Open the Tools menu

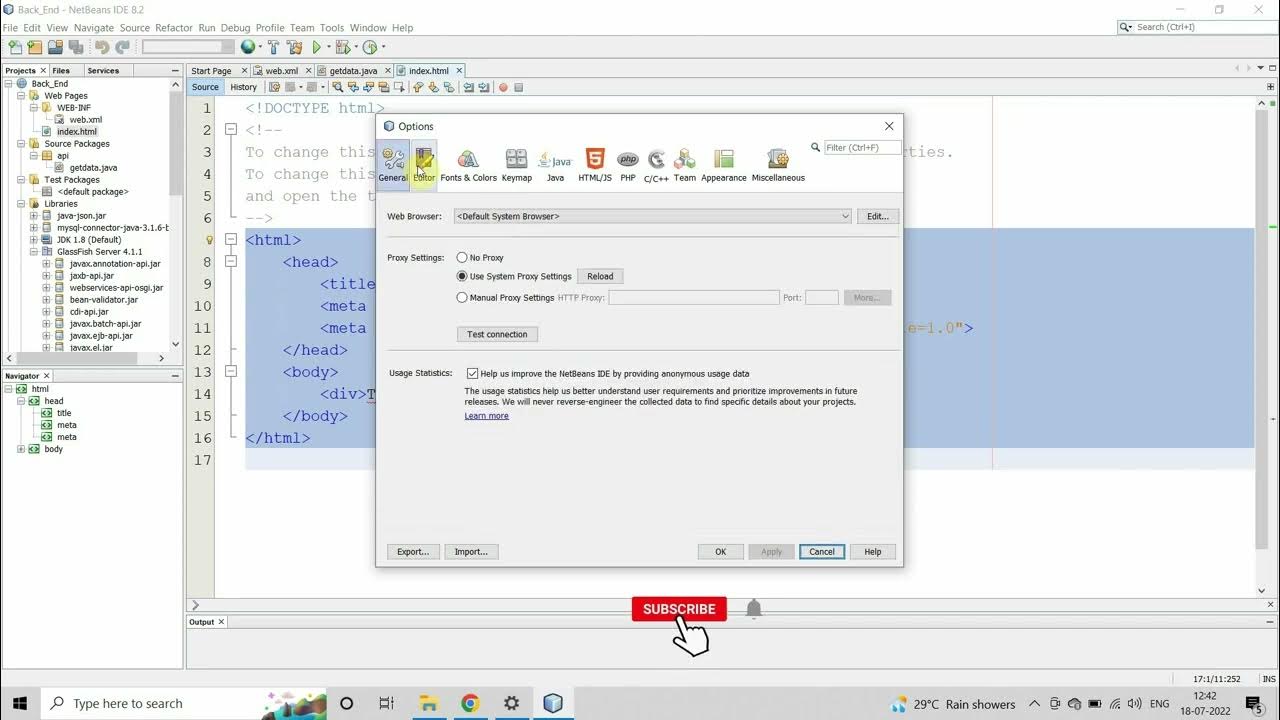(332, 28)
